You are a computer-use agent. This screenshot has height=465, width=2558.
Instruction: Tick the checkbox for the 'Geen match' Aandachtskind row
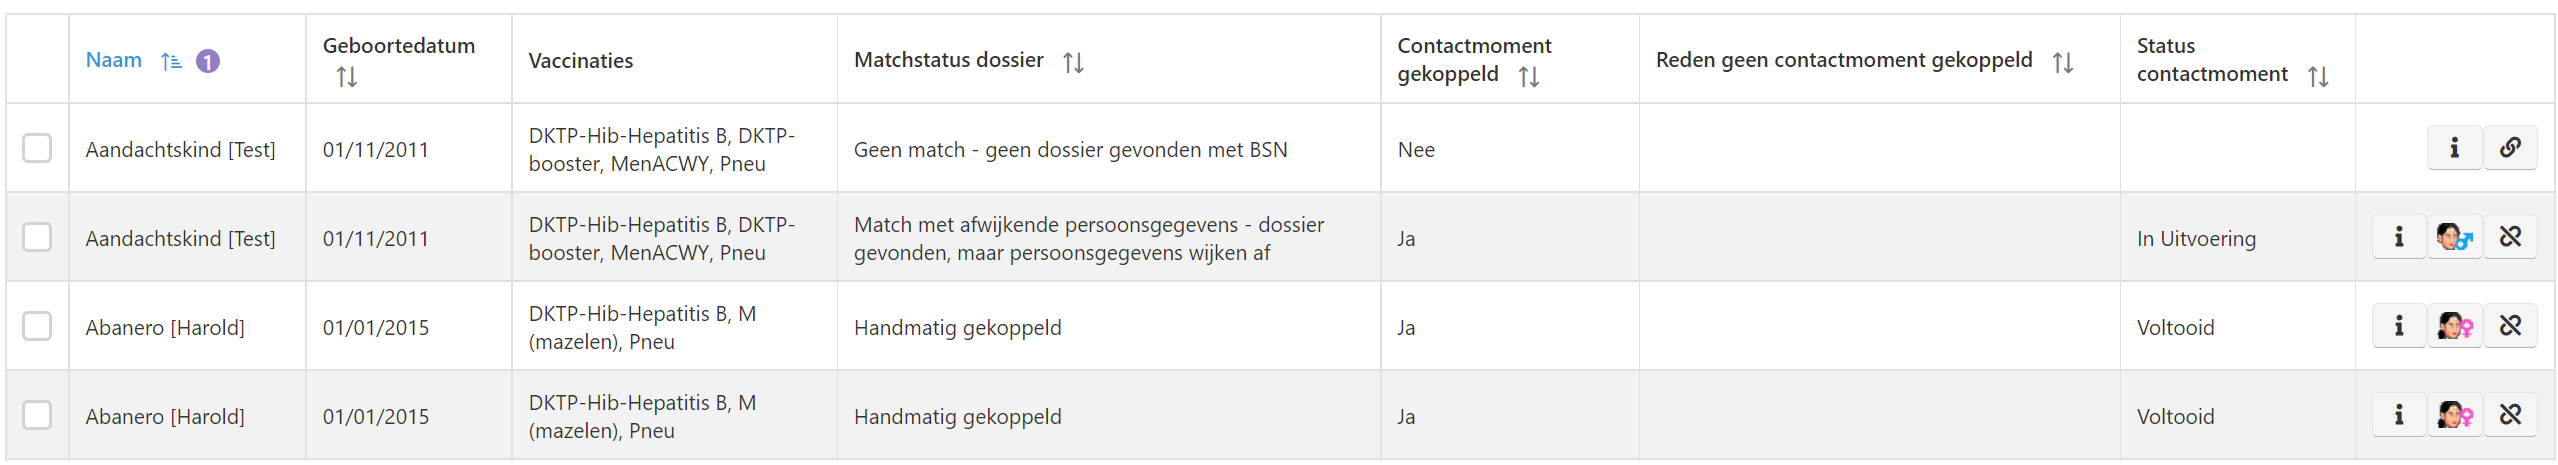[37, 148]
